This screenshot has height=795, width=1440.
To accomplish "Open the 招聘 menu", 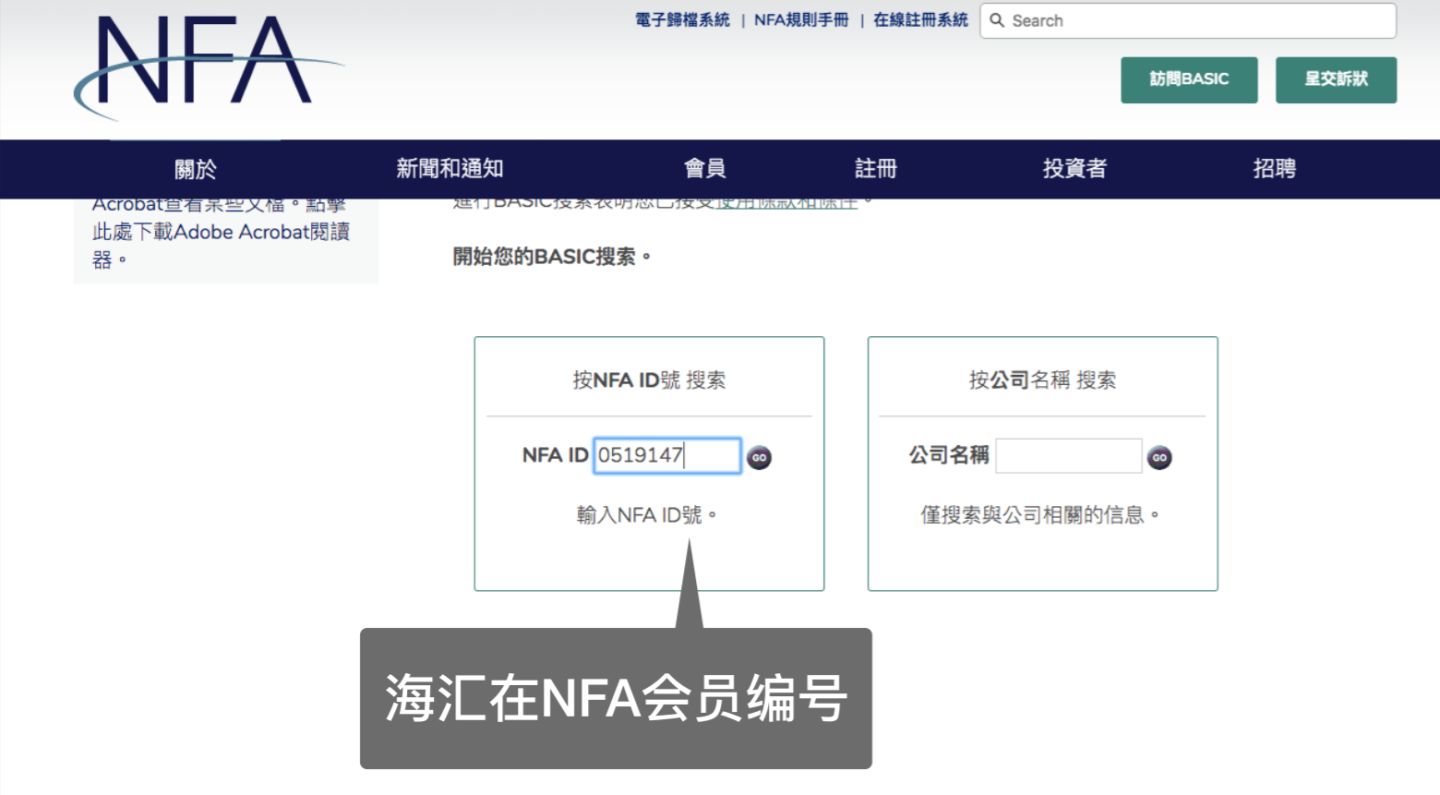I will pyautogui.click(x=1275, y=169).
